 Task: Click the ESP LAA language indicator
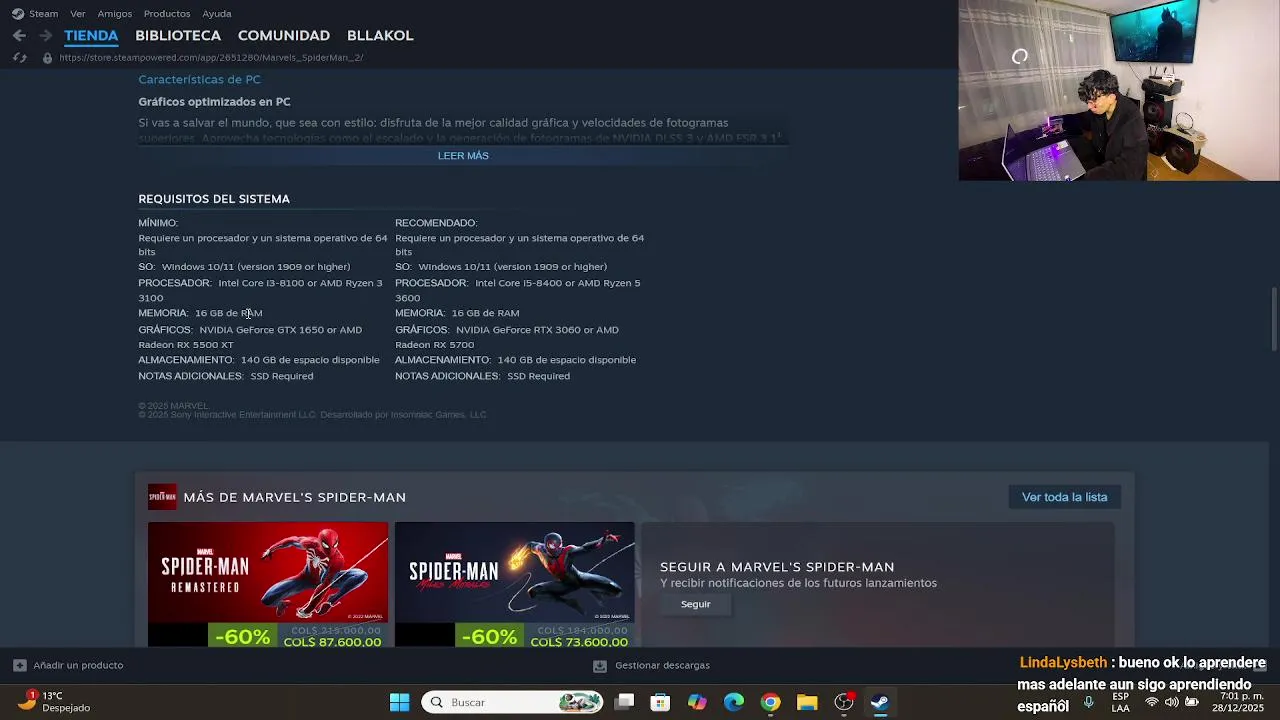[x=1121, y=702]
